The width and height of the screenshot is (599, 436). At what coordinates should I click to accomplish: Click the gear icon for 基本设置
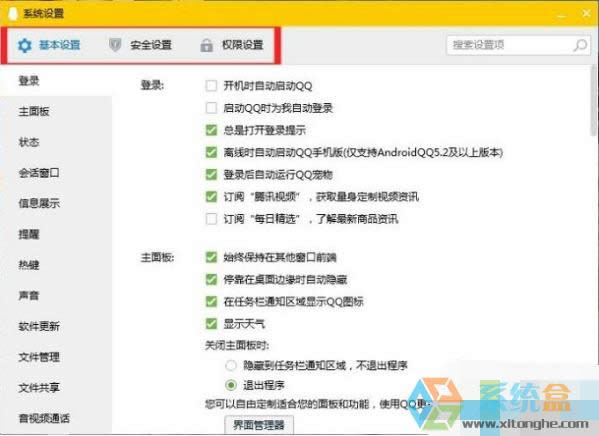25,45
